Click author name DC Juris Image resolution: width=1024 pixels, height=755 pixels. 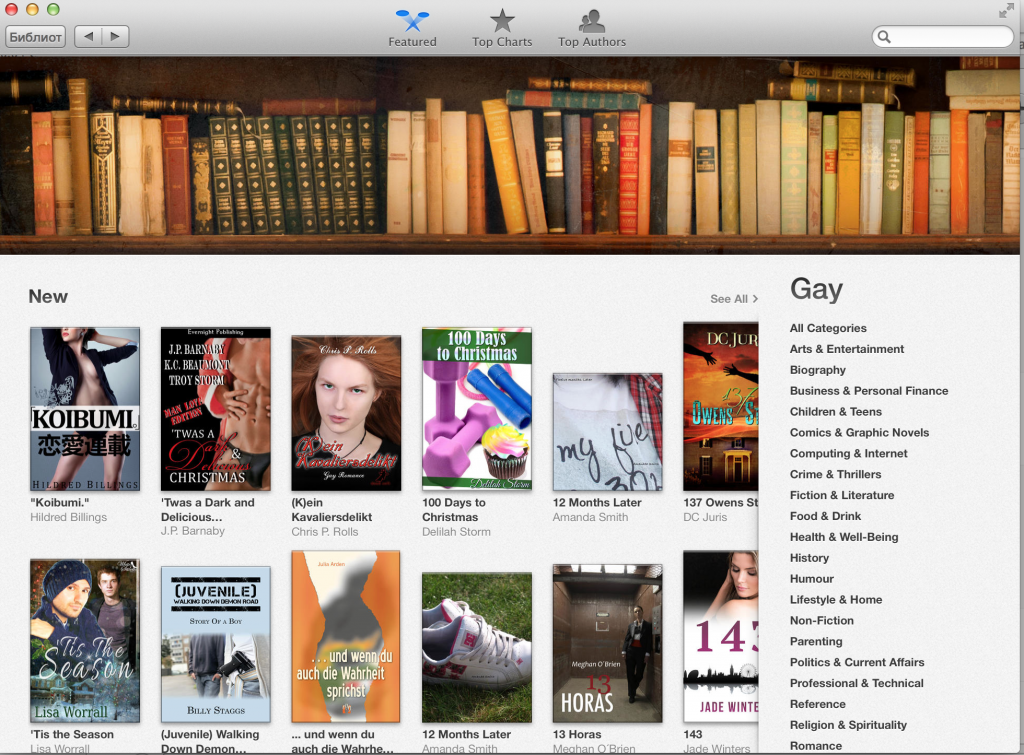click(x=705, y=517)
